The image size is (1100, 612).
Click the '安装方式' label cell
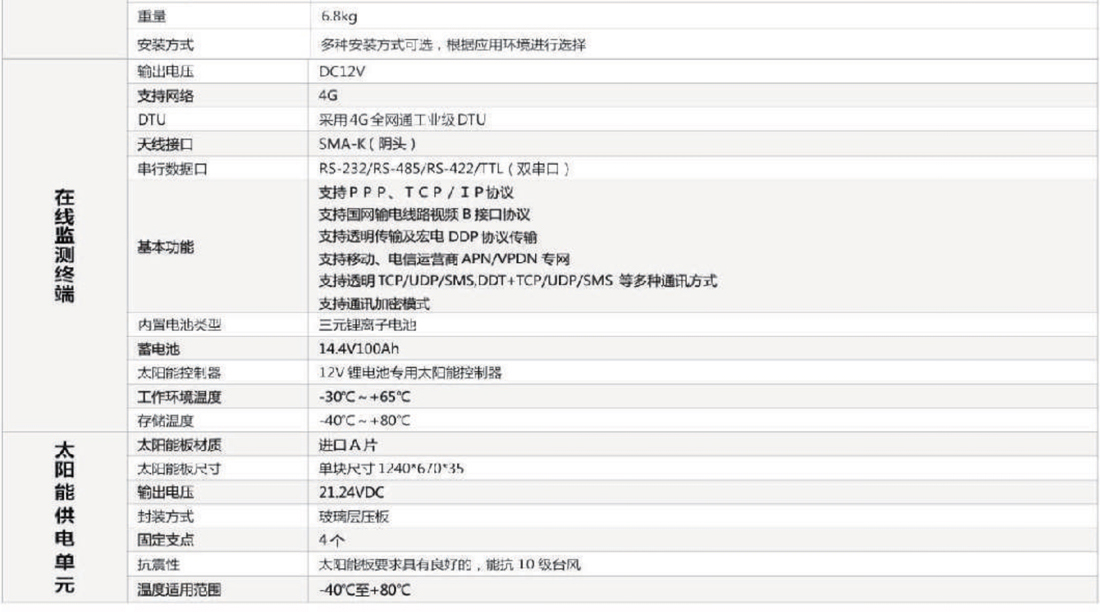pos(165,45)
